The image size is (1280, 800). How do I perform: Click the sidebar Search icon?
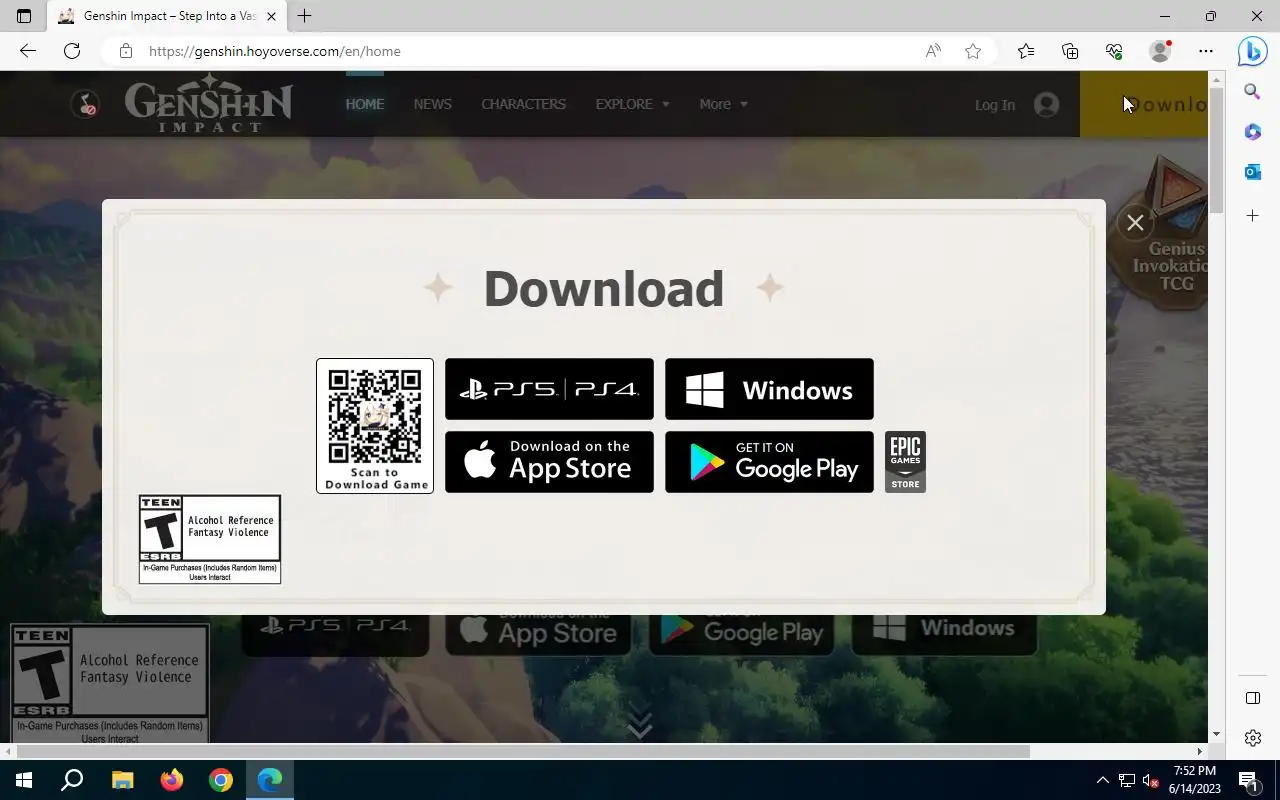1252,92
